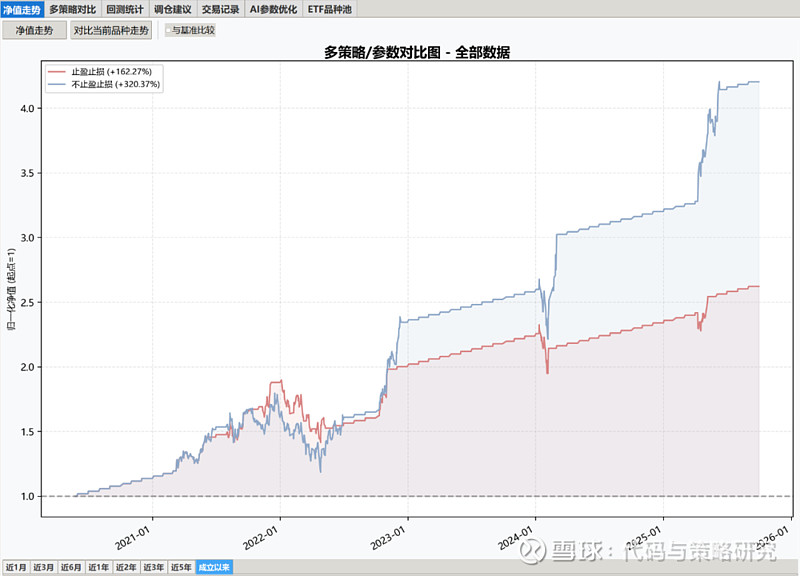The height and width of the screenshot is (576, 800).
Task: Select the 近2年 time range
Action: [x=126, y=567]
